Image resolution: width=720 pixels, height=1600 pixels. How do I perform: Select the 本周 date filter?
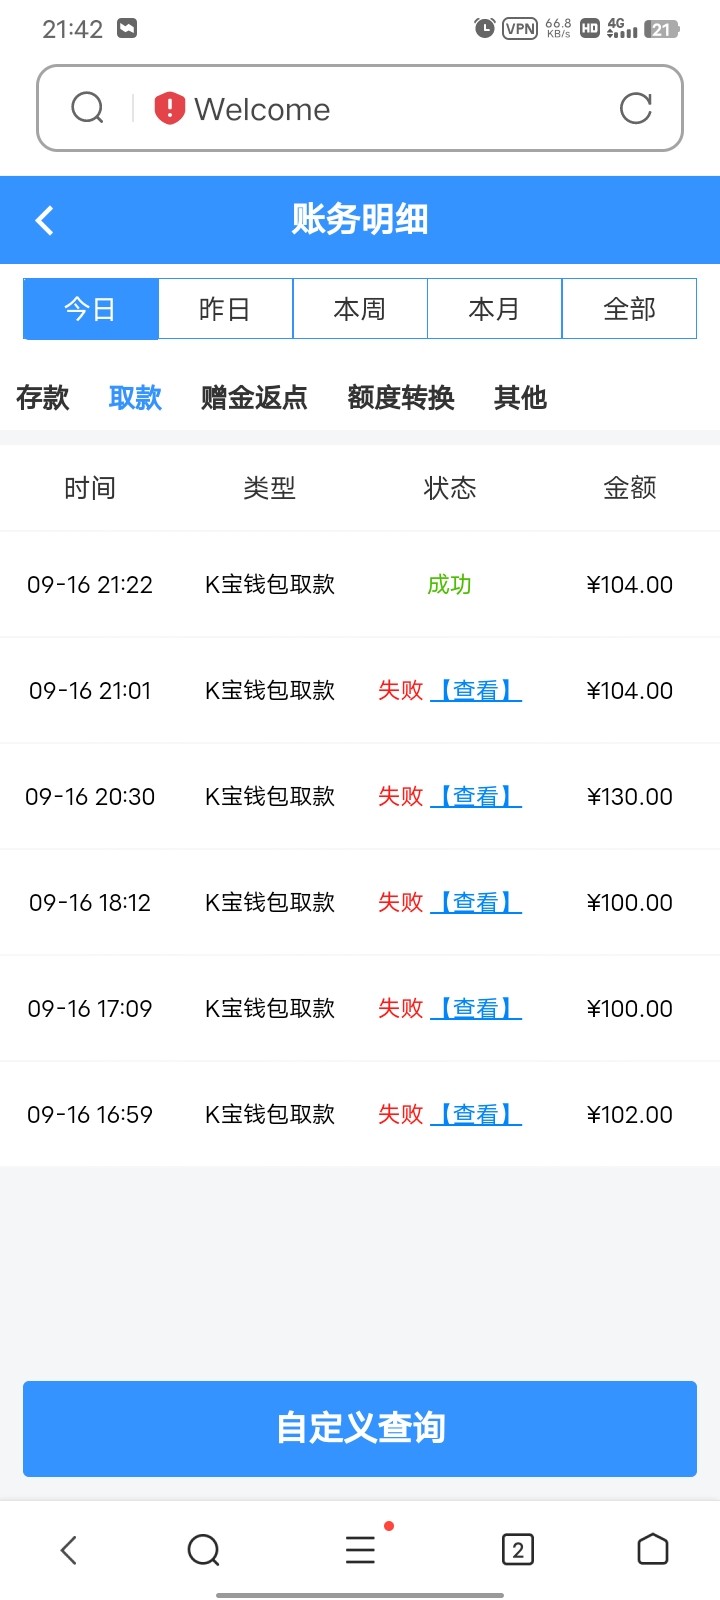pos(360,309)
